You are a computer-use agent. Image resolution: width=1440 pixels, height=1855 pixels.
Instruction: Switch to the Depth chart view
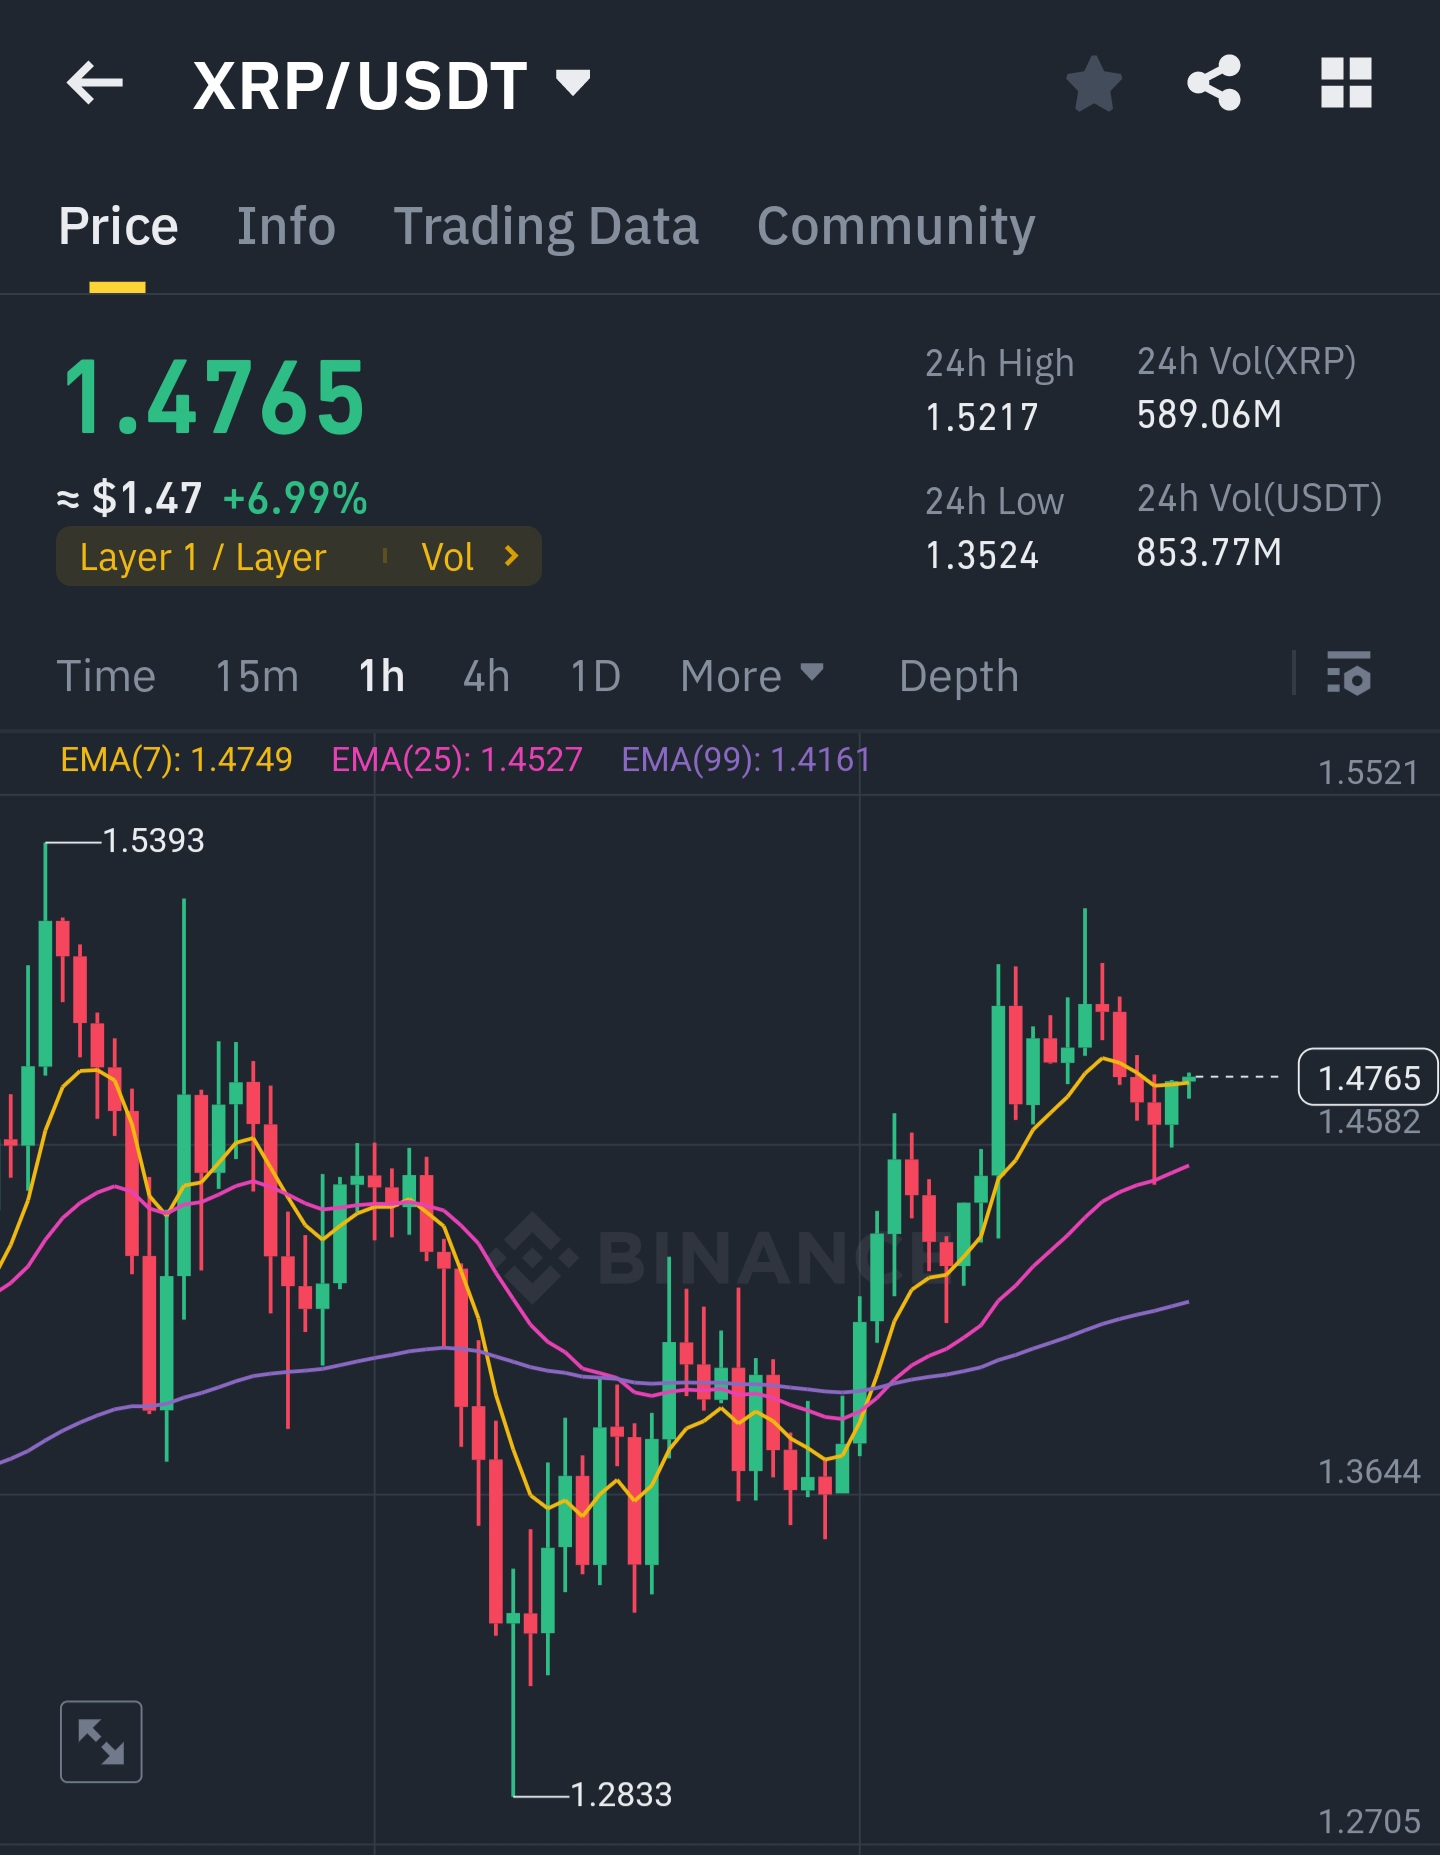click(x=958, y=676)
